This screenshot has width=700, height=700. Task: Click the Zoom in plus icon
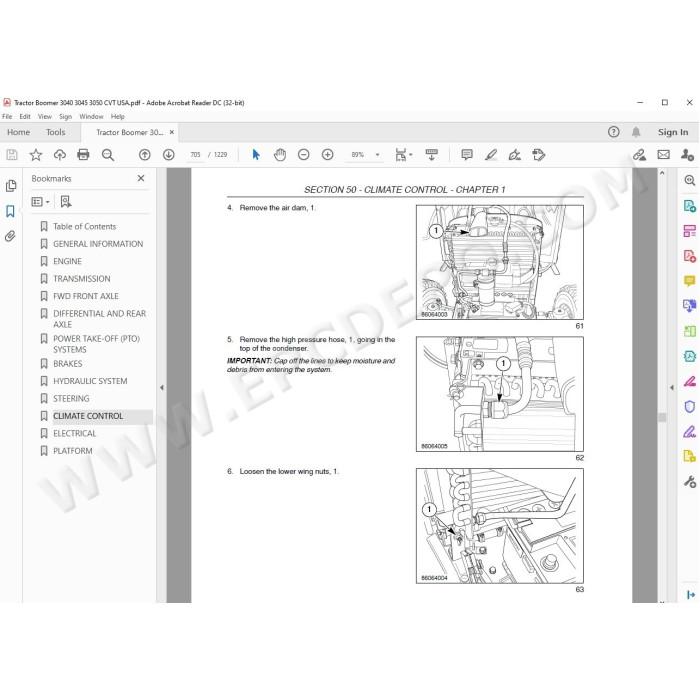tap(328, 155)
